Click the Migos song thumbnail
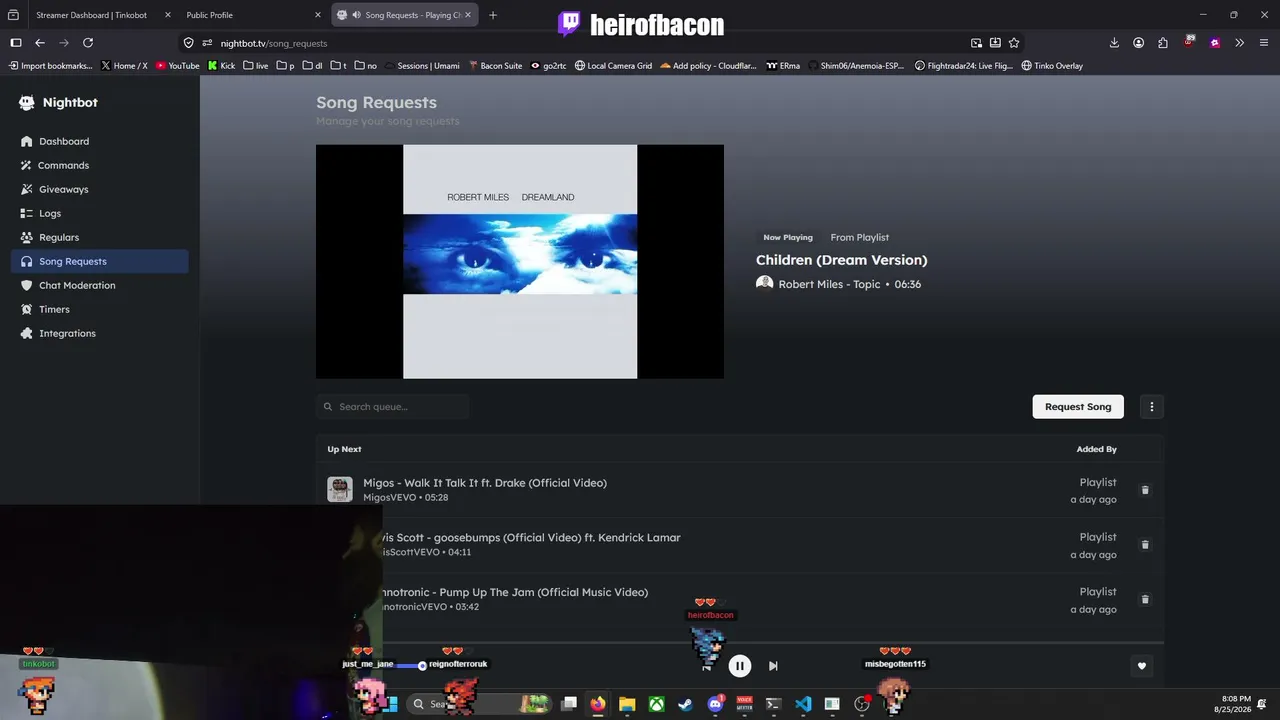1280x720 pixels. tap(340, 489)
